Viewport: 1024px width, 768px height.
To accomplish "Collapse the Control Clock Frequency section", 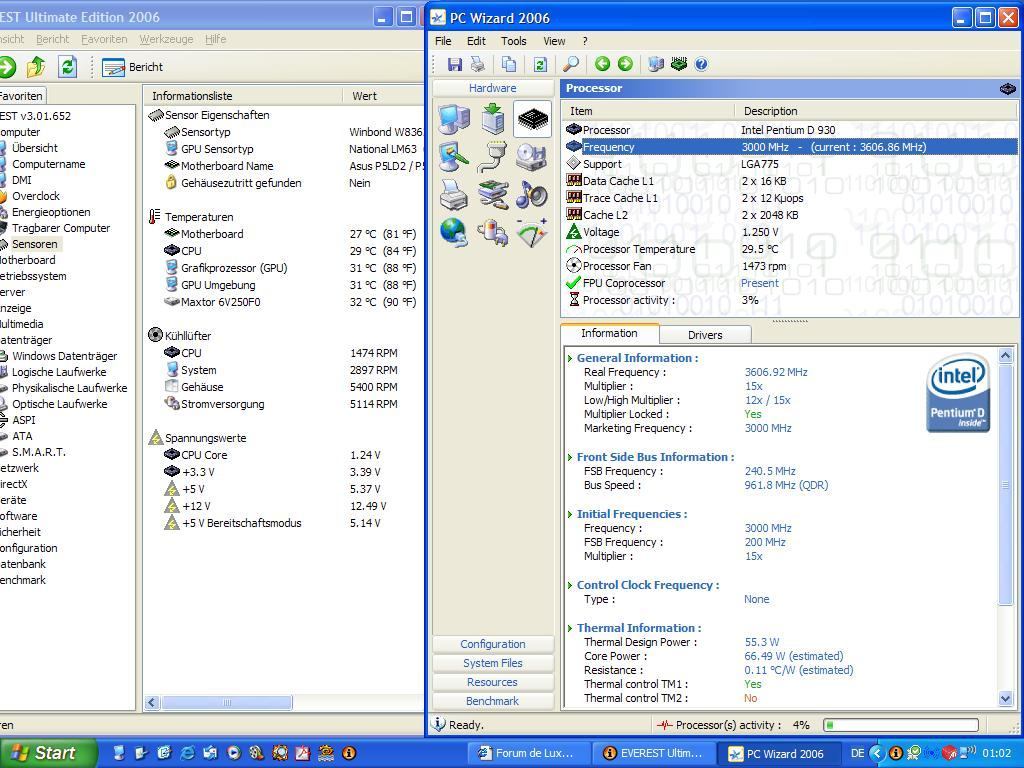I will pyautogui.click(x=570, y=586).
